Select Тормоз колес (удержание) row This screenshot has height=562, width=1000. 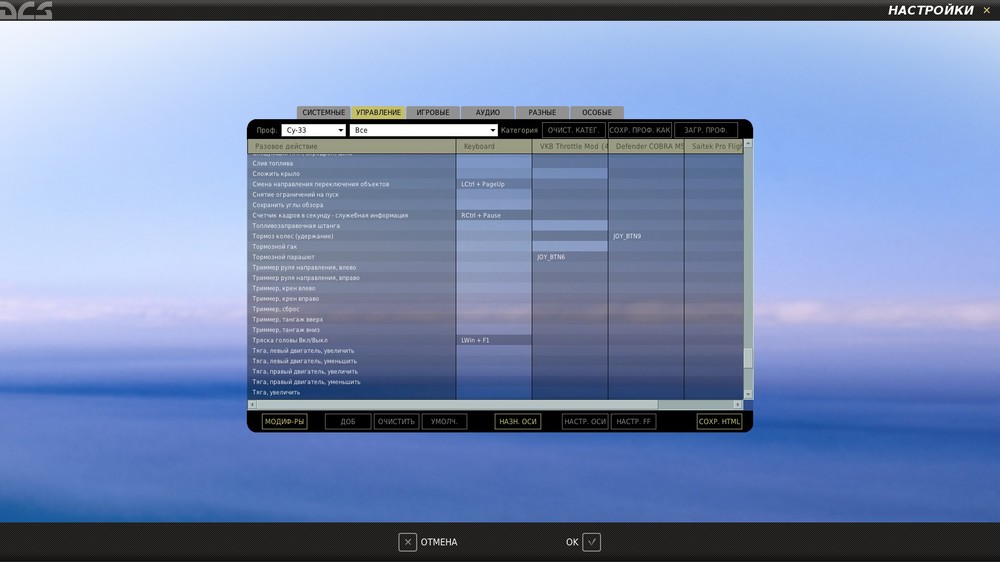(352, 236)
